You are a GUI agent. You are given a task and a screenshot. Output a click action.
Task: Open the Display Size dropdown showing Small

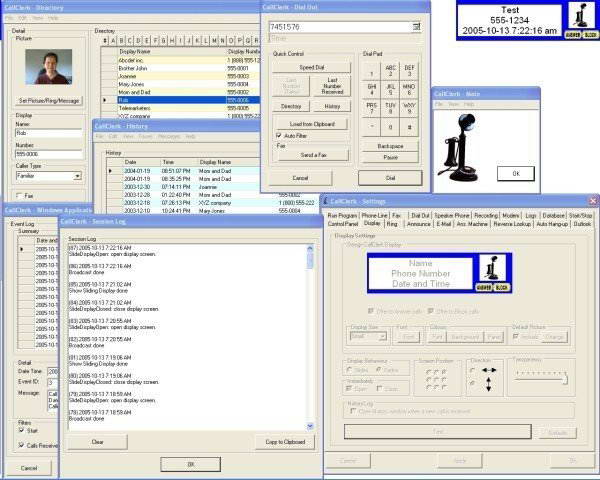382,336
